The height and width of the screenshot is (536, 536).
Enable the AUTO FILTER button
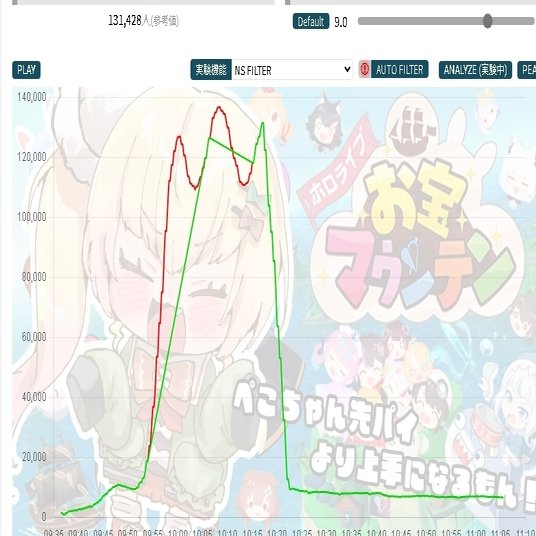(399, 69)
